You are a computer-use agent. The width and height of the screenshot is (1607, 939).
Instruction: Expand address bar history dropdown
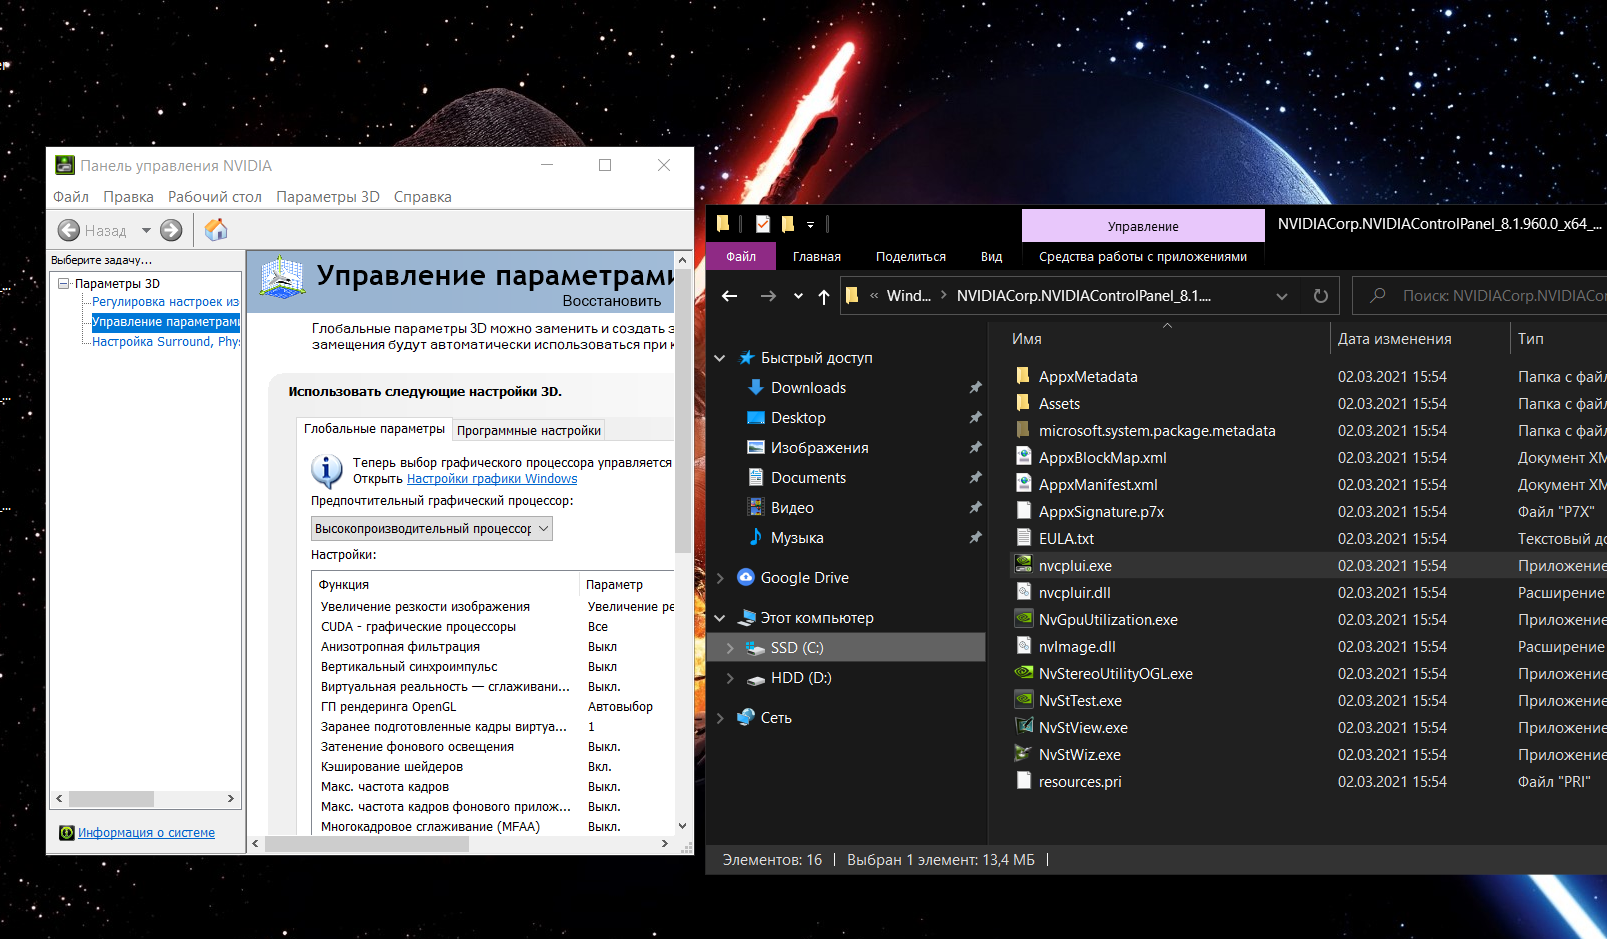pyautogui.click(x=1282, y=296)
